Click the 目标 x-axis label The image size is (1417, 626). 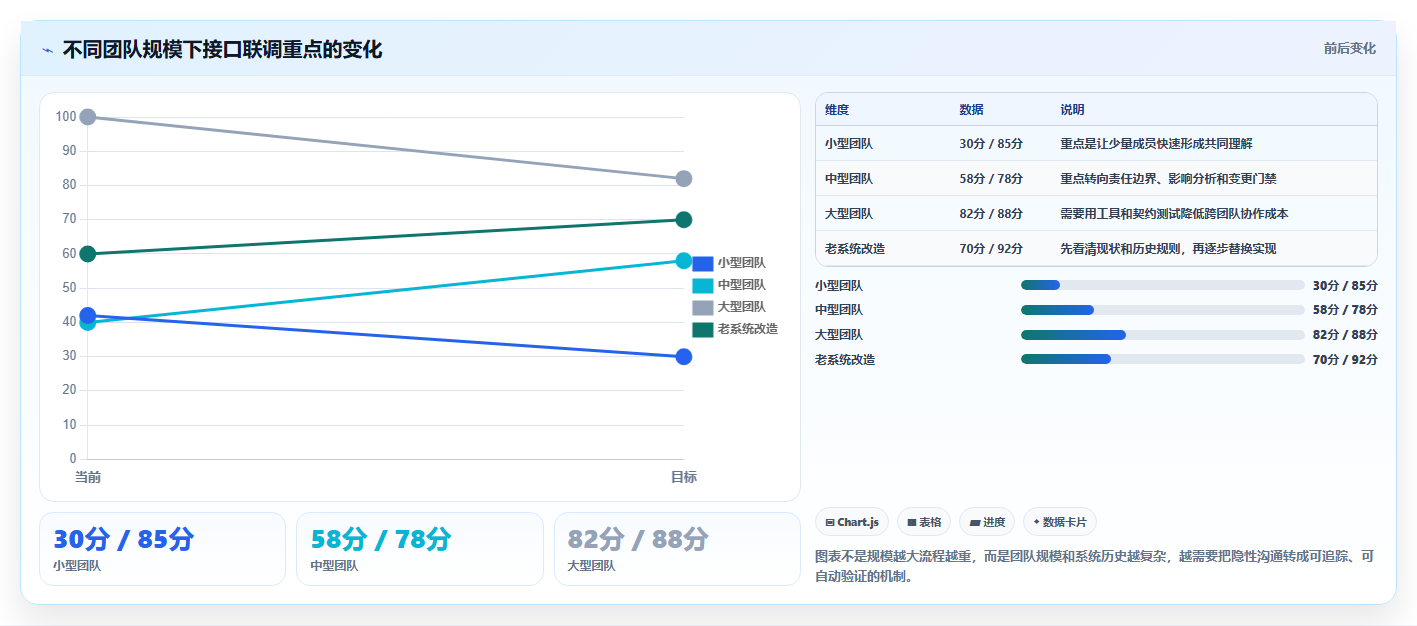point(684,478)
